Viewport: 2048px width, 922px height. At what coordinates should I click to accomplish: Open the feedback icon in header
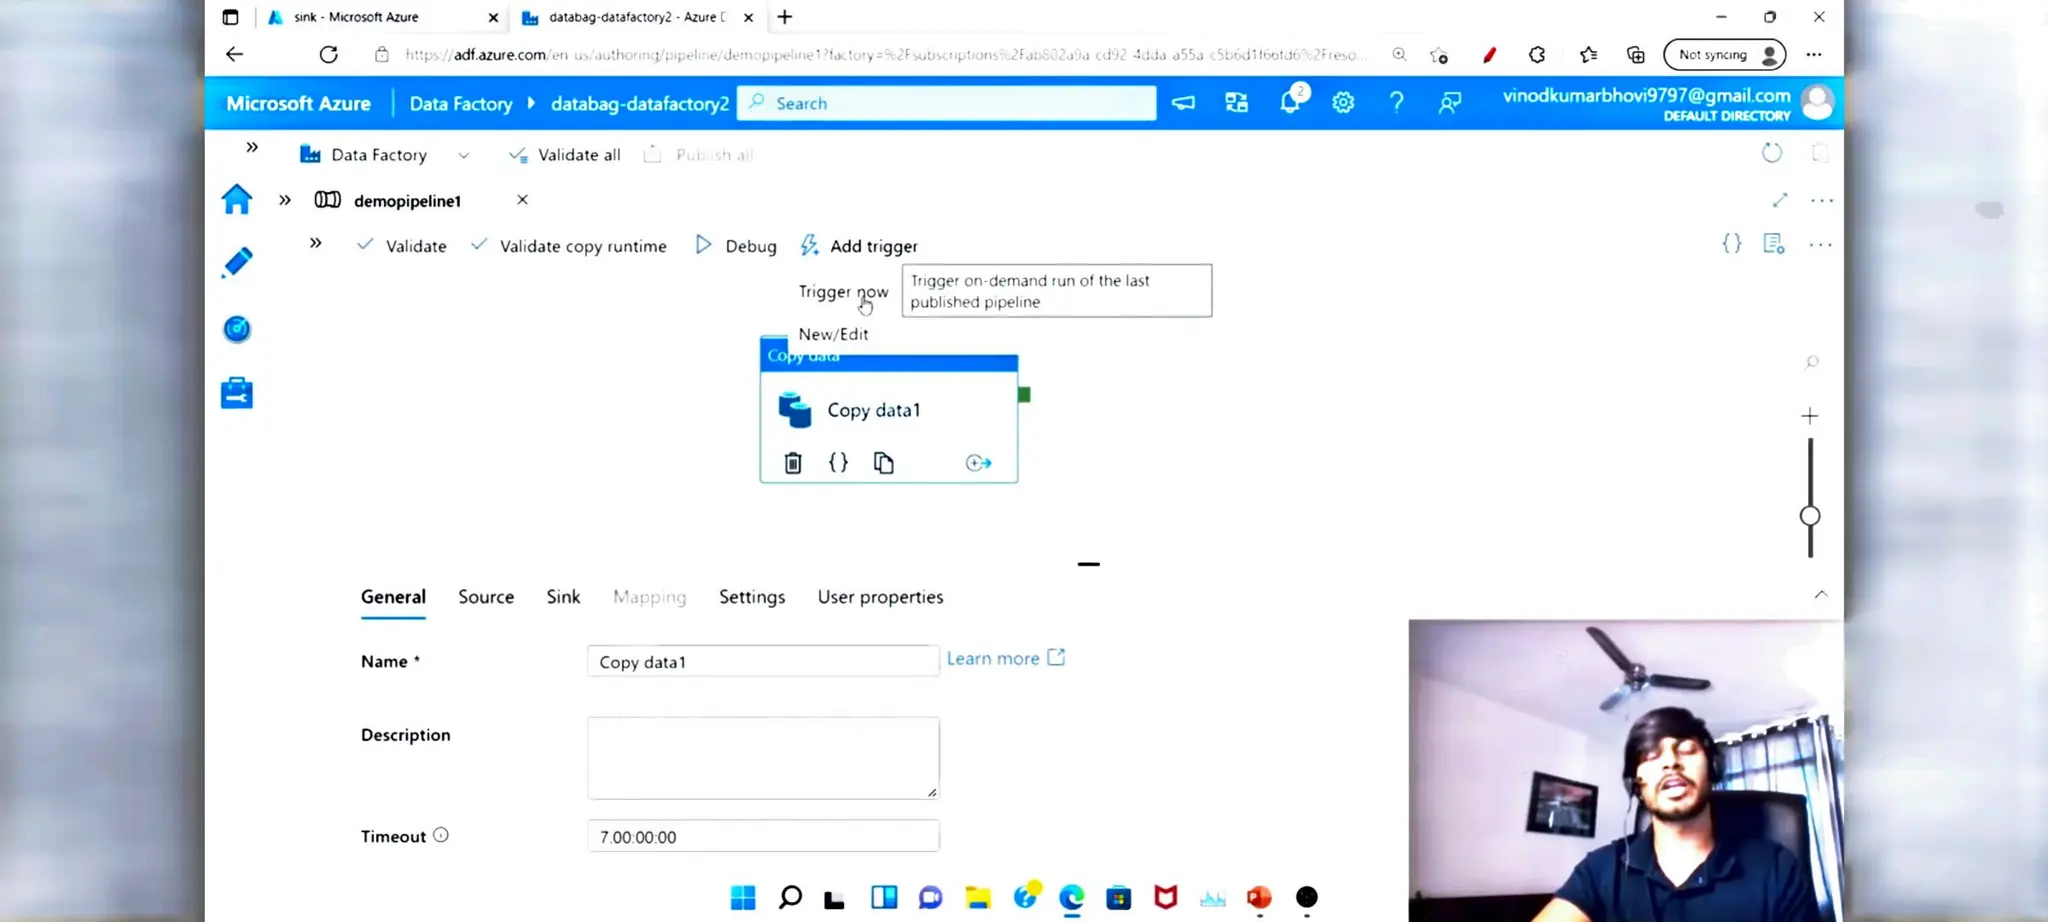point(1450,102)
